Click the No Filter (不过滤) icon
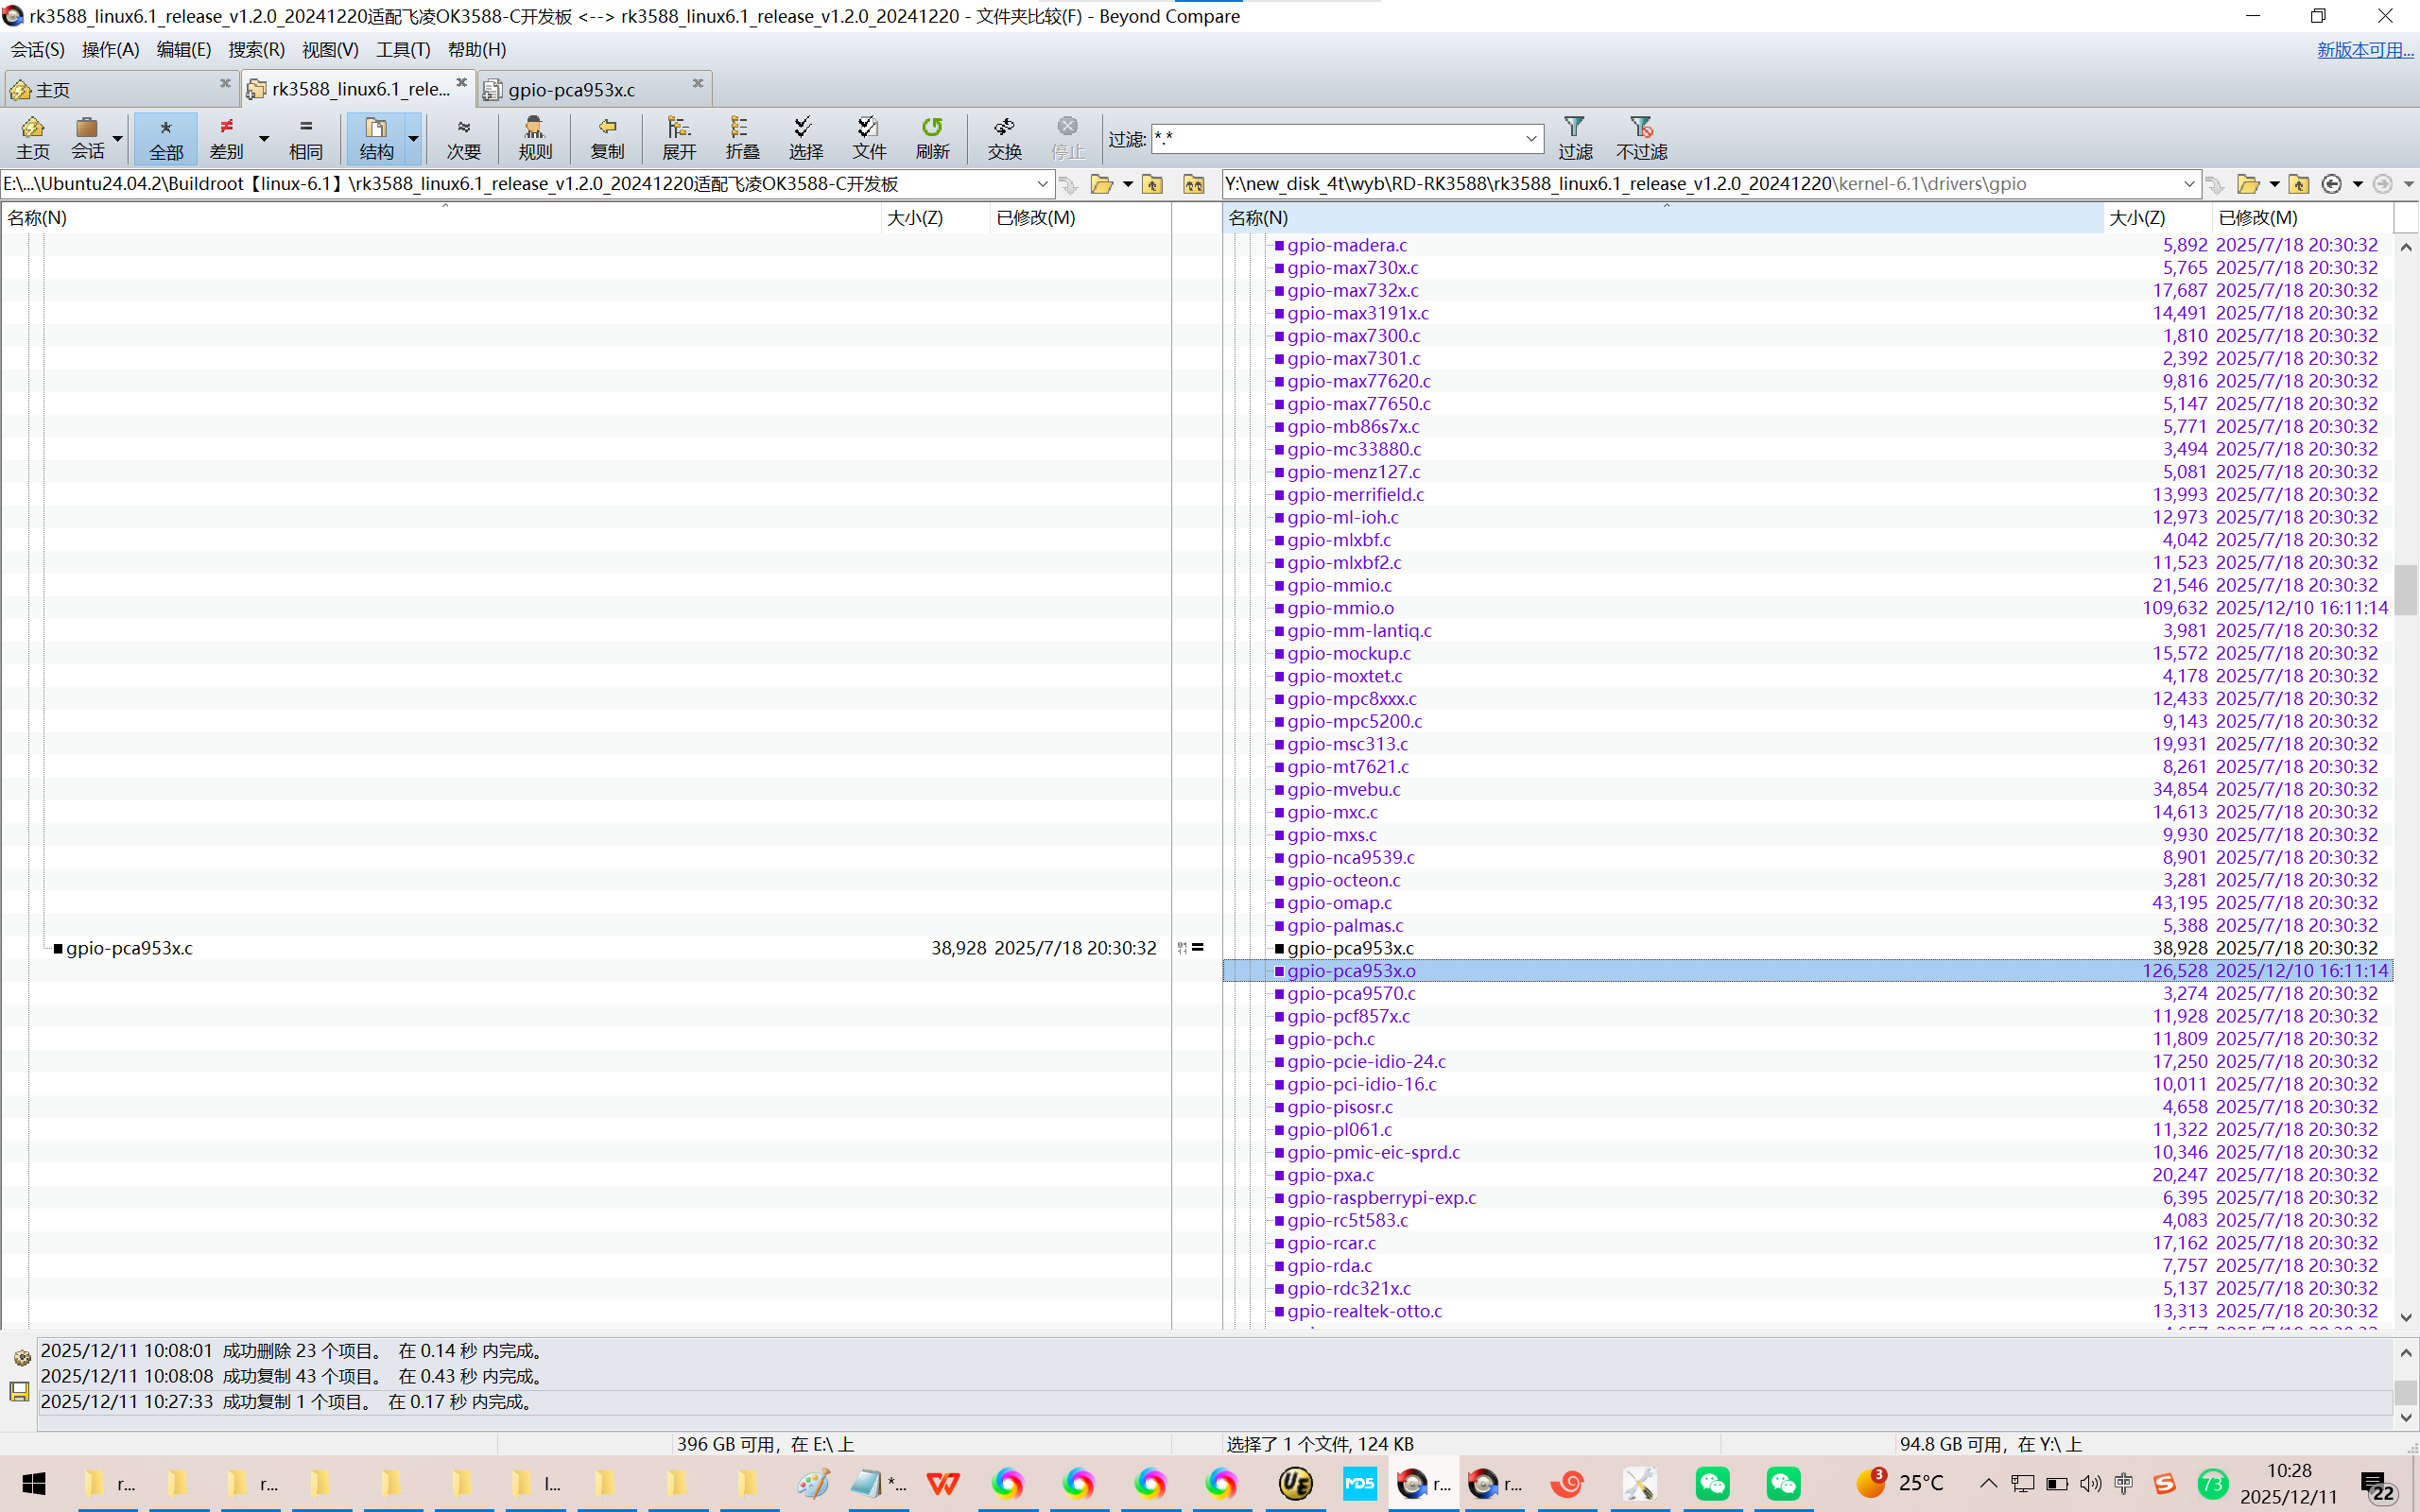 click(x=1641, y=137)
